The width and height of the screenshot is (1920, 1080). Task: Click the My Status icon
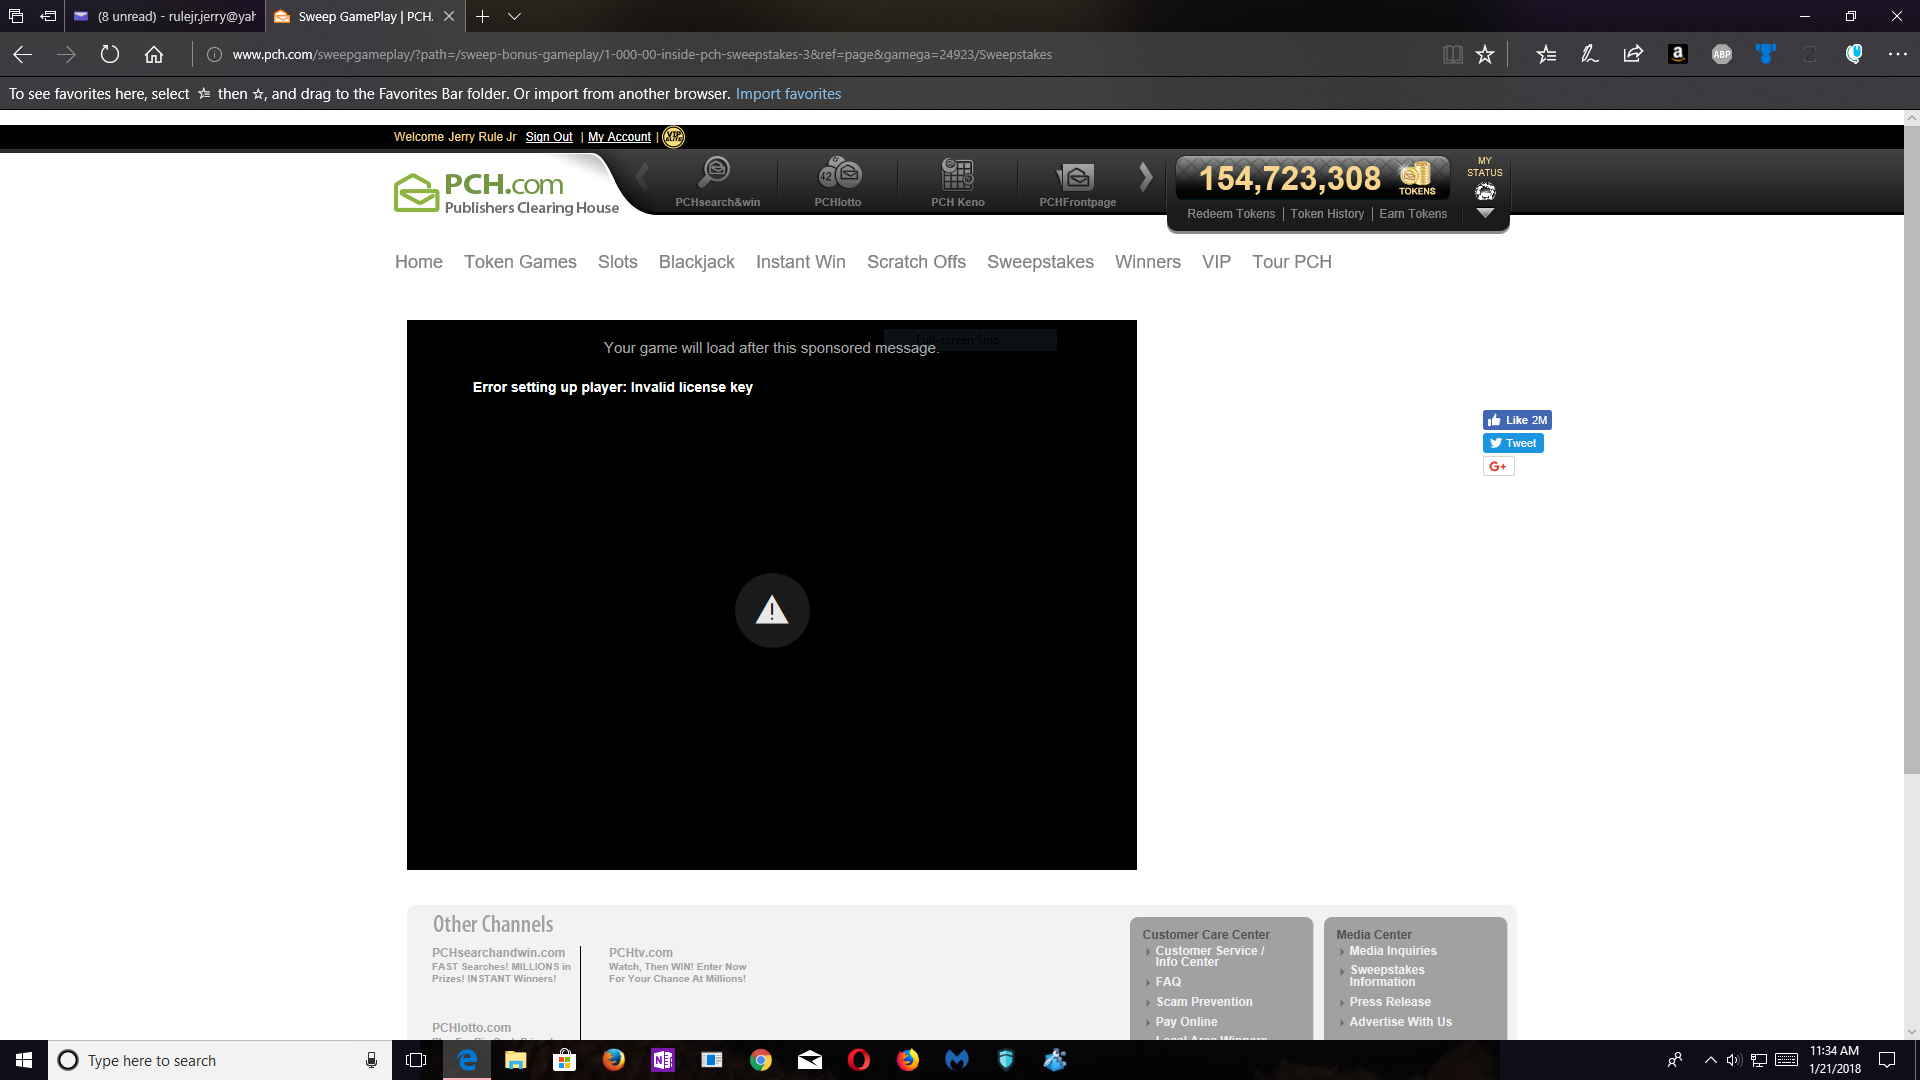1485,191
